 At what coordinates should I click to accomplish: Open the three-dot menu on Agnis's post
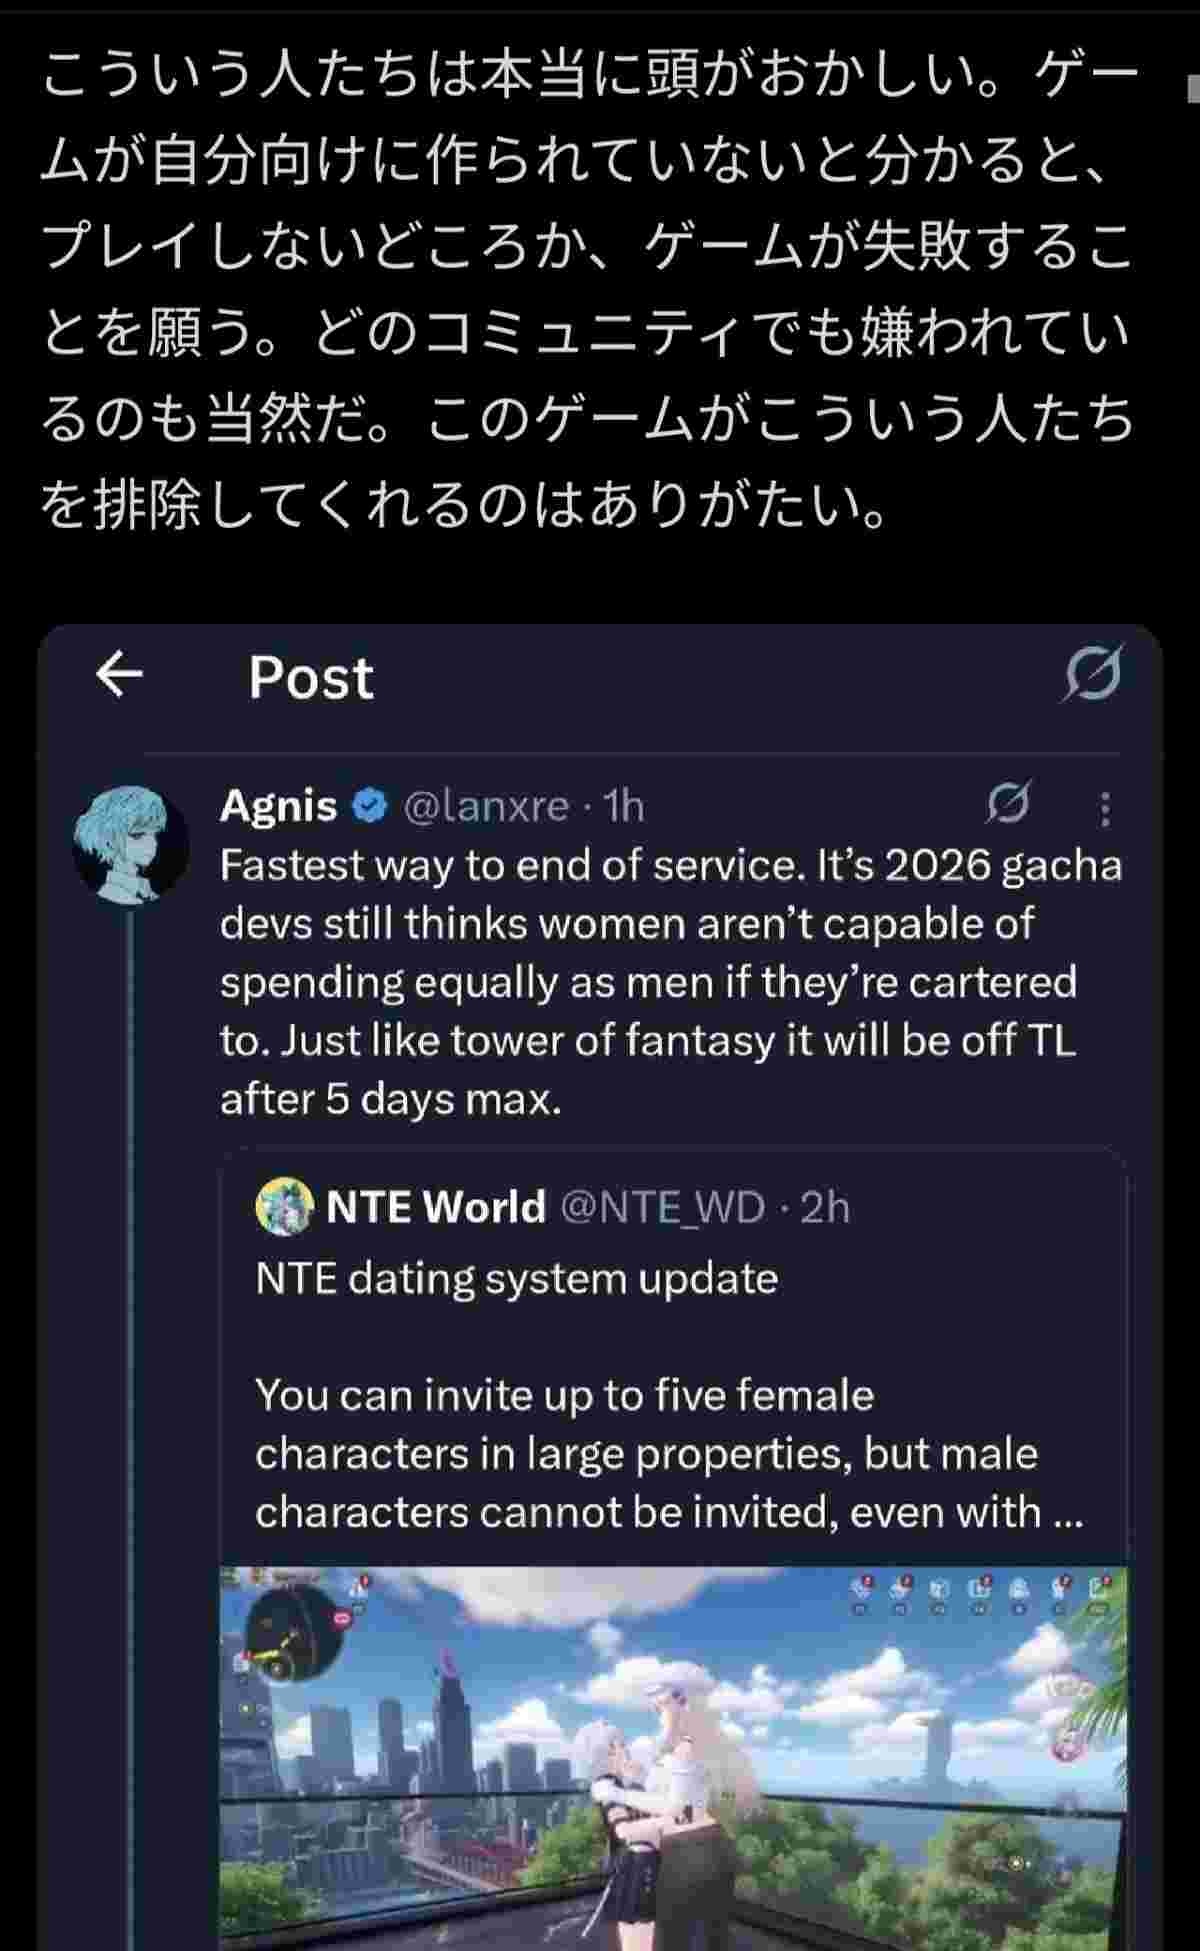(1105, 808)
